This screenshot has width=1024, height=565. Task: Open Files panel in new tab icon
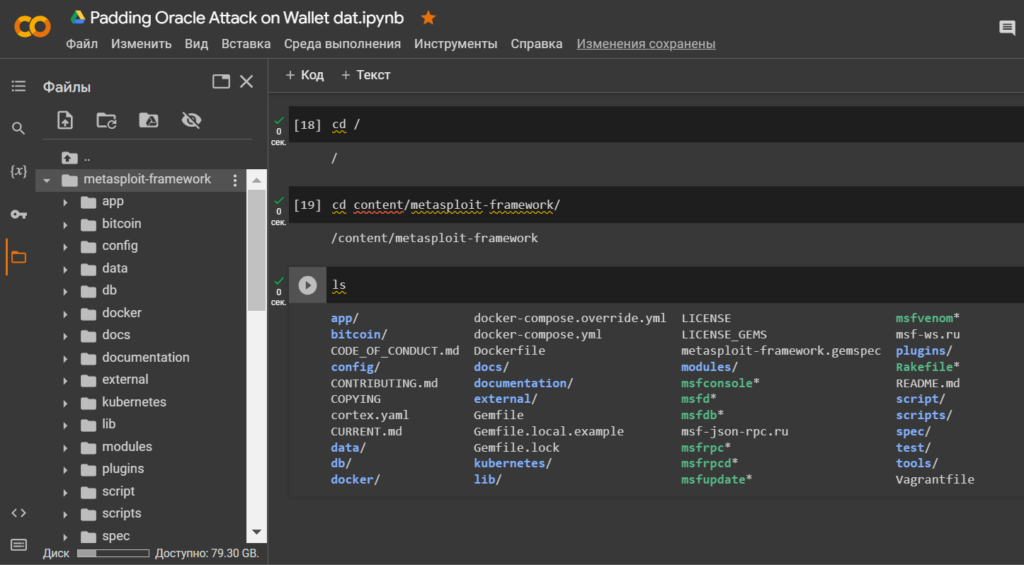pos(221,82)
